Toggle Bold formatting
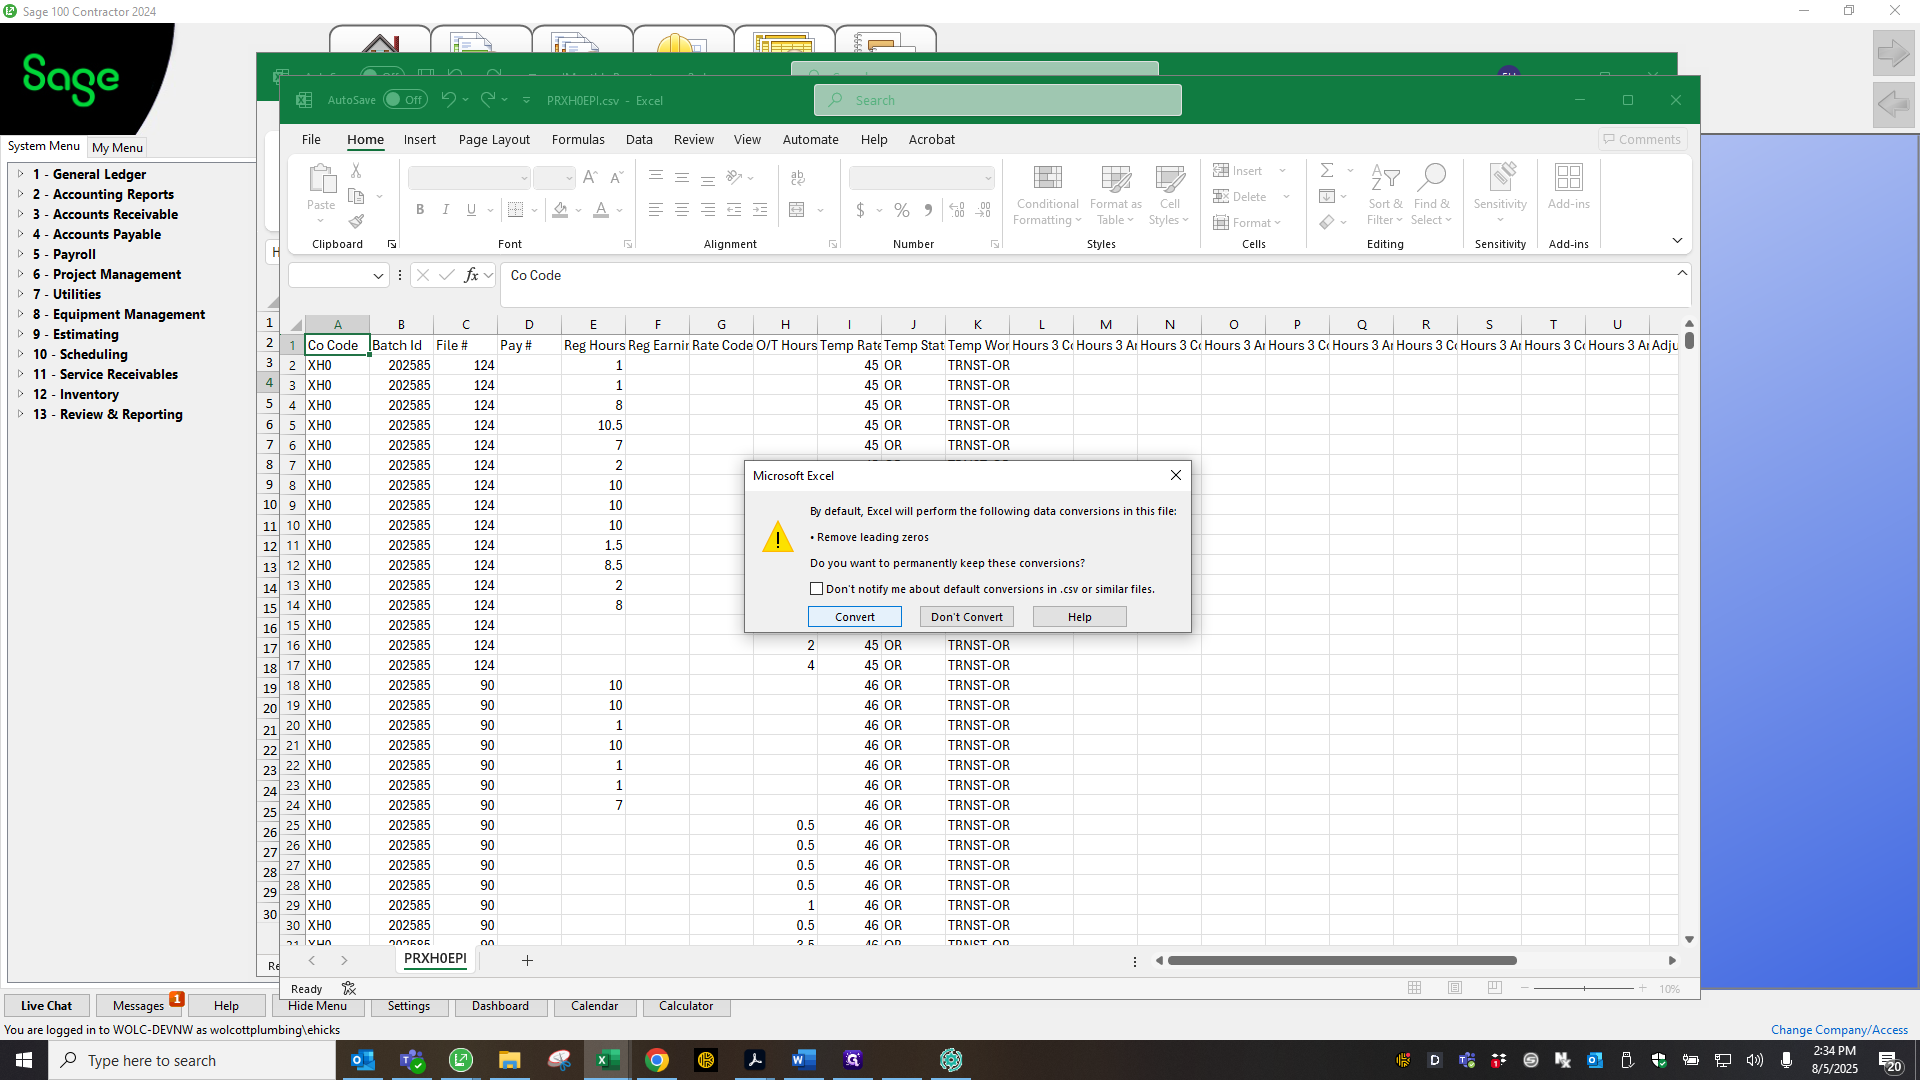Image resolution: width=1920 pixels, height=1080 pixels. 420,210
